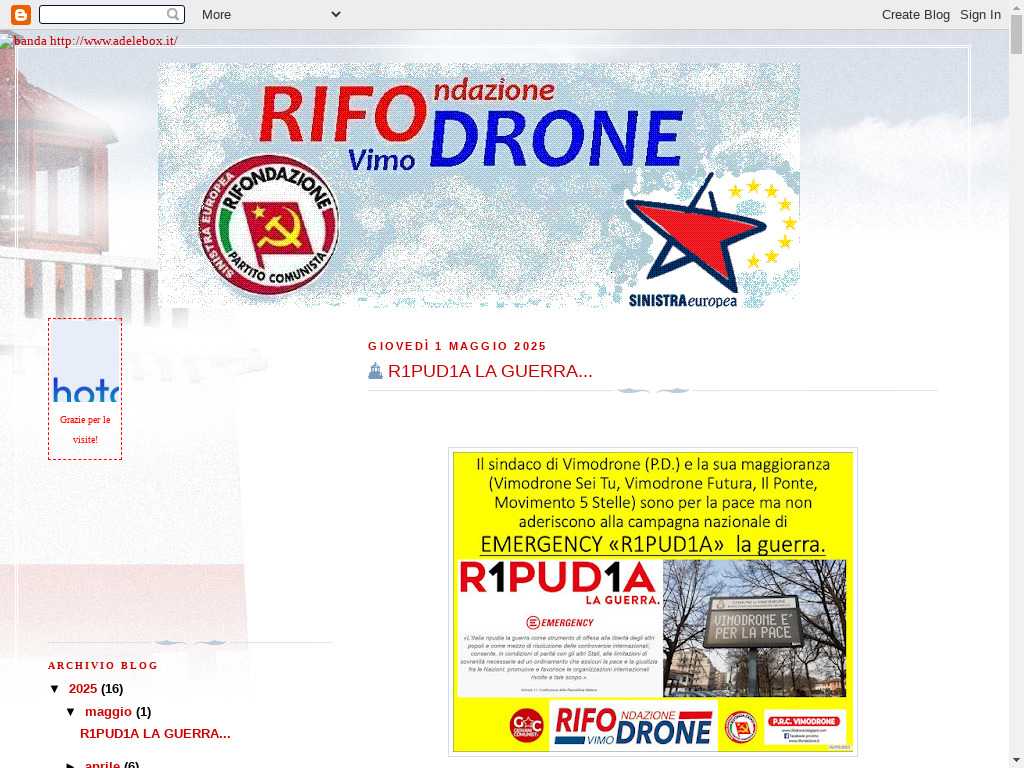The width and height of the screenshot is (1024, 768).
Task: Click the Rifondazione Vimodrone header banner
Action: click(479, 185)
